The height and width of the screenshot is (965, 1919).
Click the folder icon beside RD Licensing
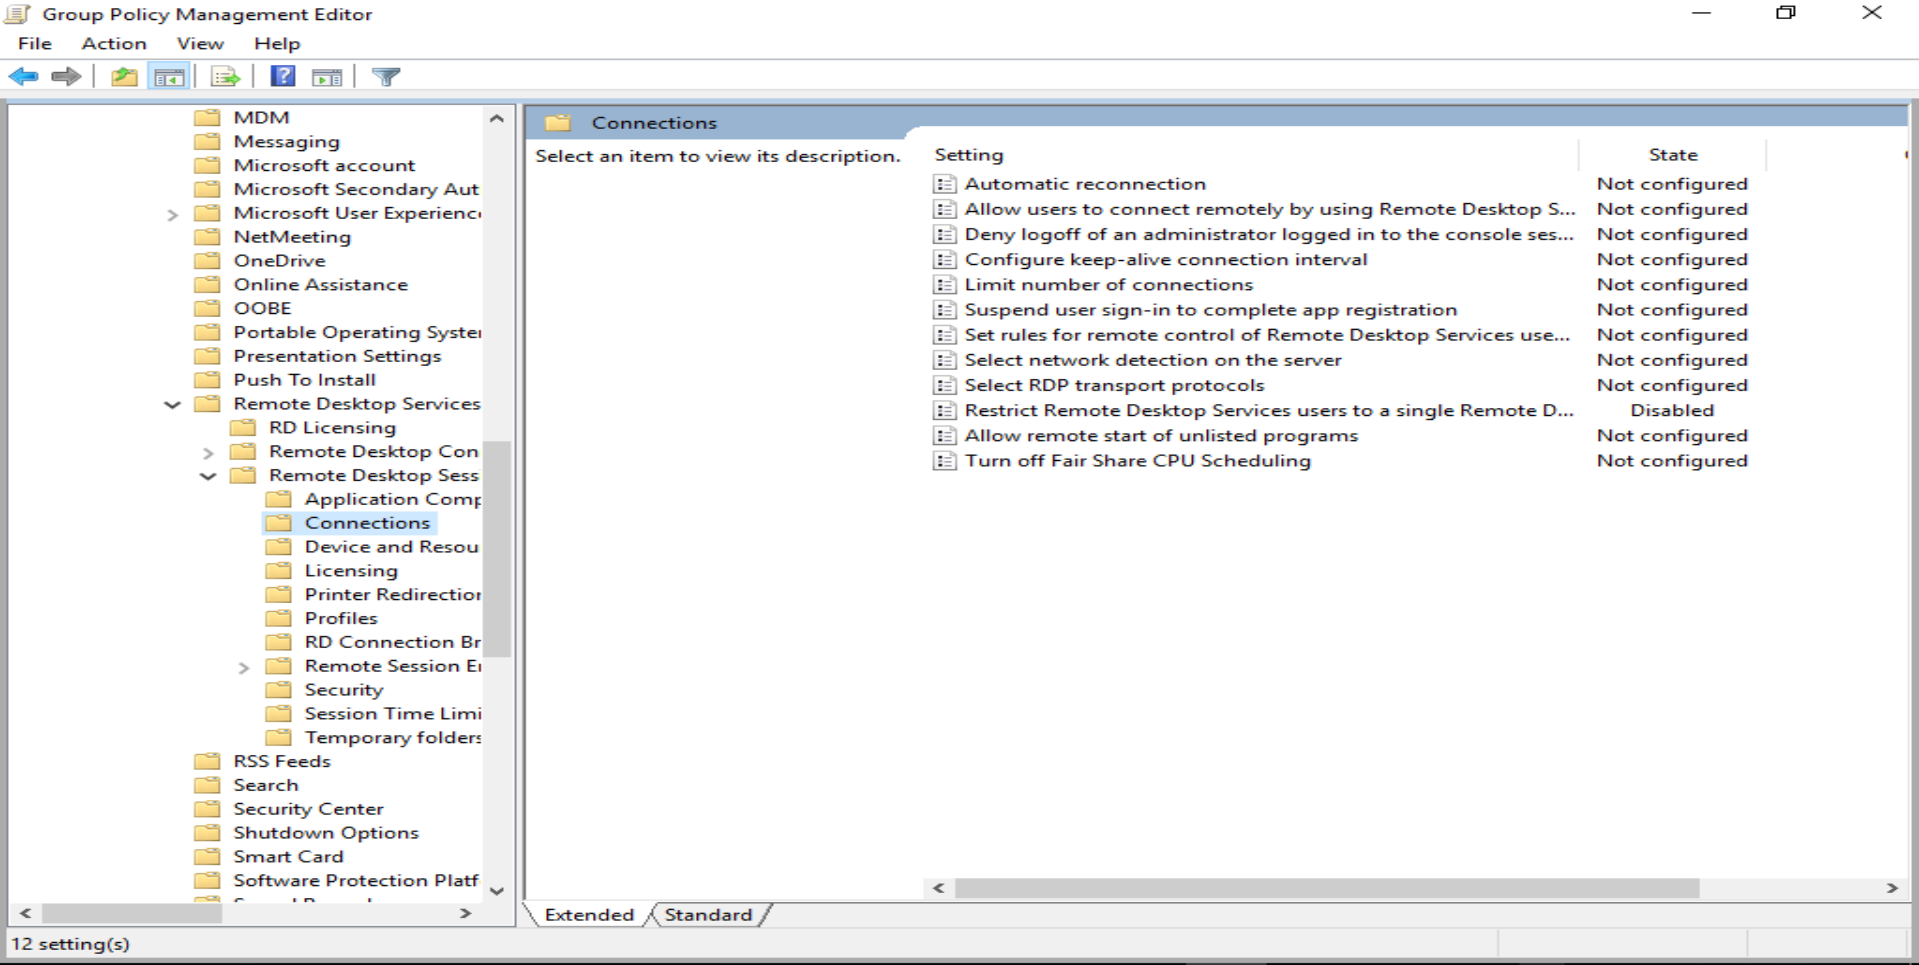243,428
